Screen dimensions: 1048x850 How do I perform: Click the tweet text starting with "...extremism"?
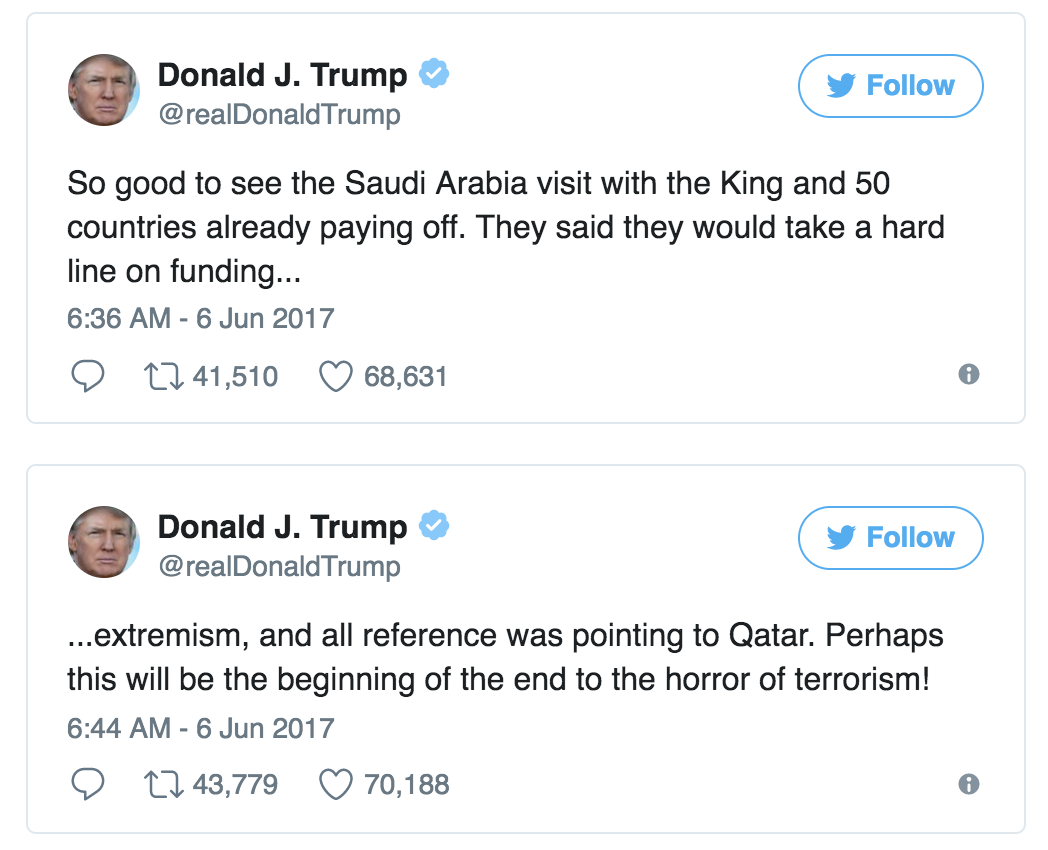[505, 658]
